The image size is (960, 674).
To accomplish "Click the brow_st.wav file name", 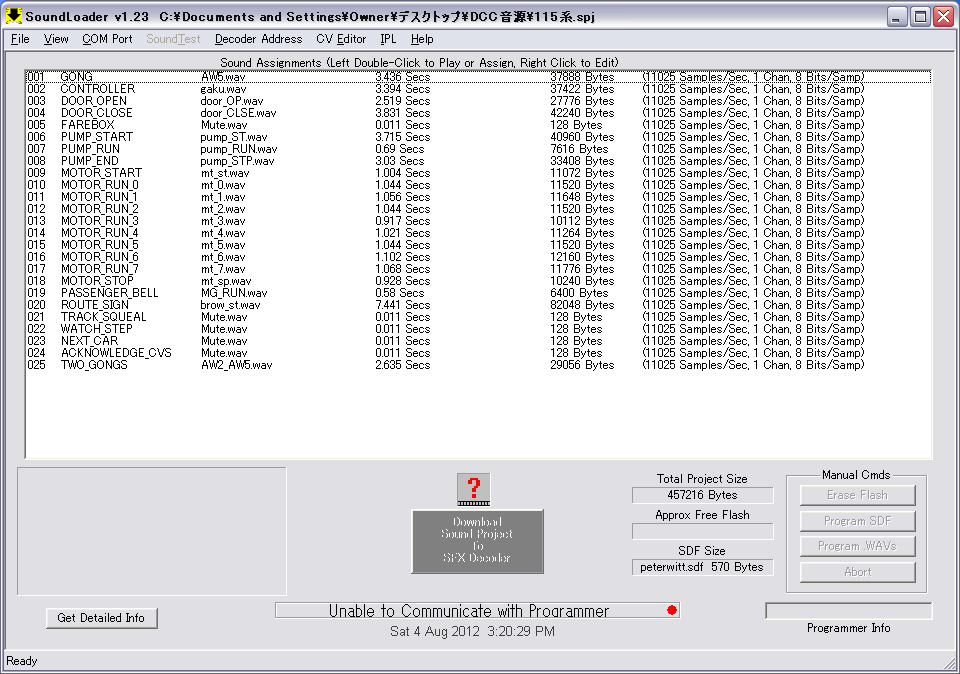I will click(230, 305).
